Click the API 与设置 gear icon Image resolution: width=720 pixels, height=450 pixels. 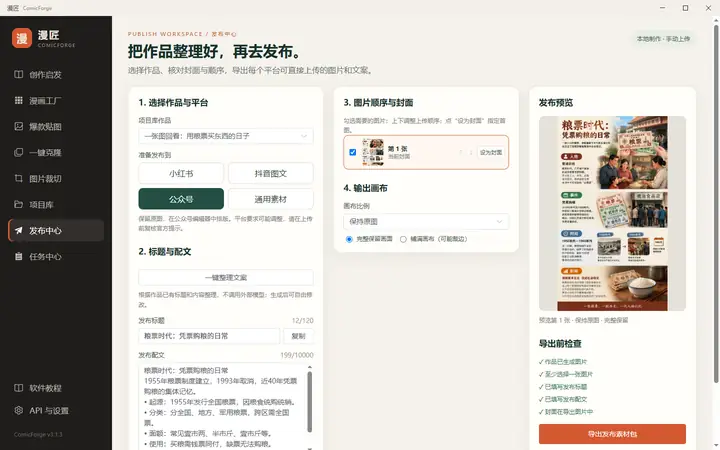coord(18,411)
